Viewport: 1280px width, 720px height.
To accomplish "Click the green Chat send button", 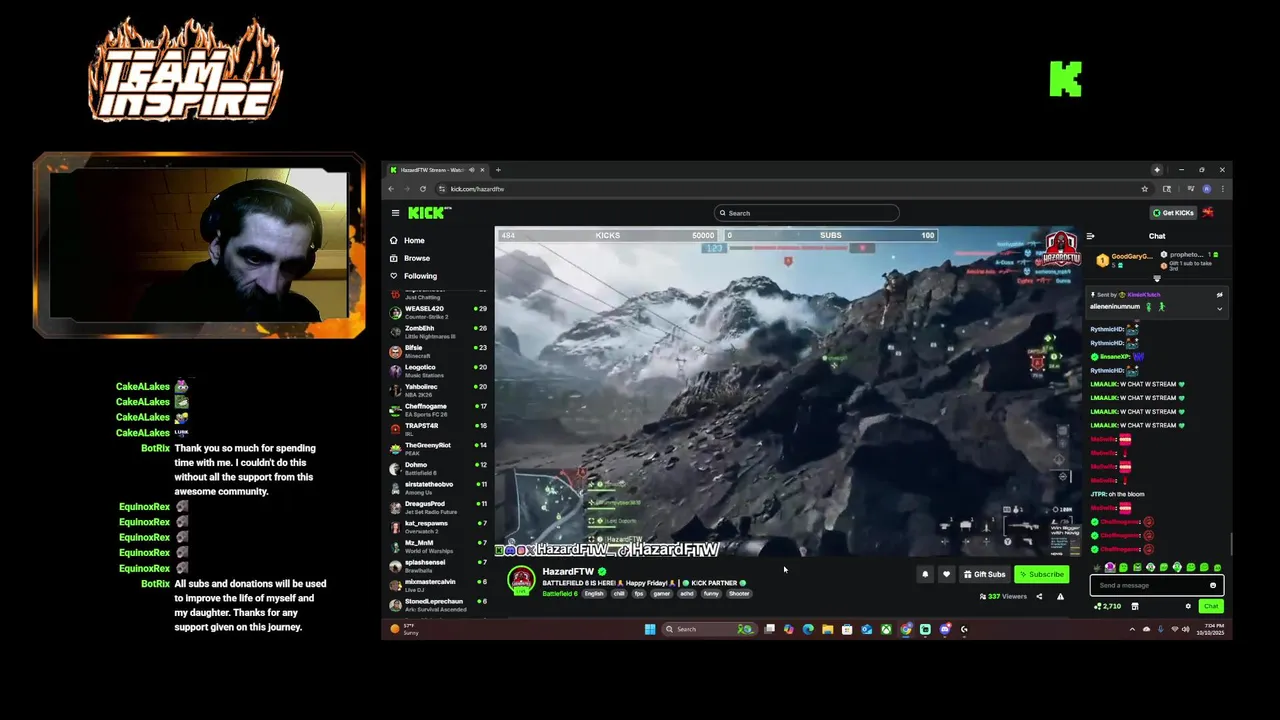I will click(1211, 606).
